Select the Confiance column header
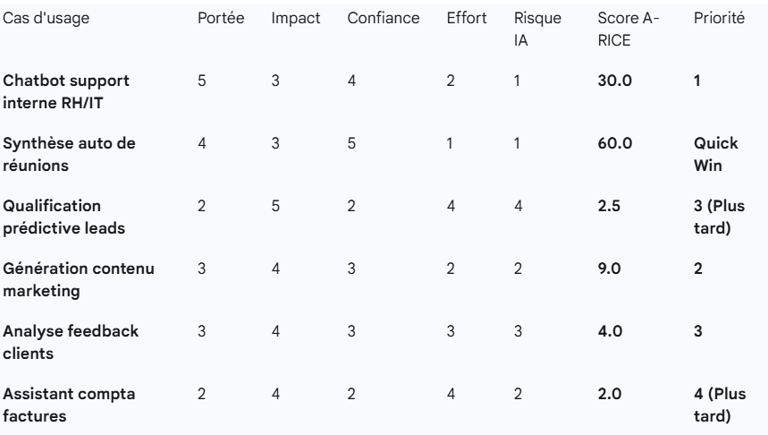Screen dimensions: 768x435 pyautogui.click(x=384, y=18)
